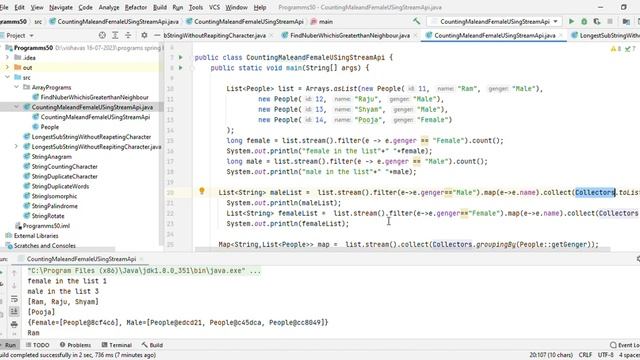Rerun program with green arrow in Run panel
640x360 pixels.
(x=2, y=272)
